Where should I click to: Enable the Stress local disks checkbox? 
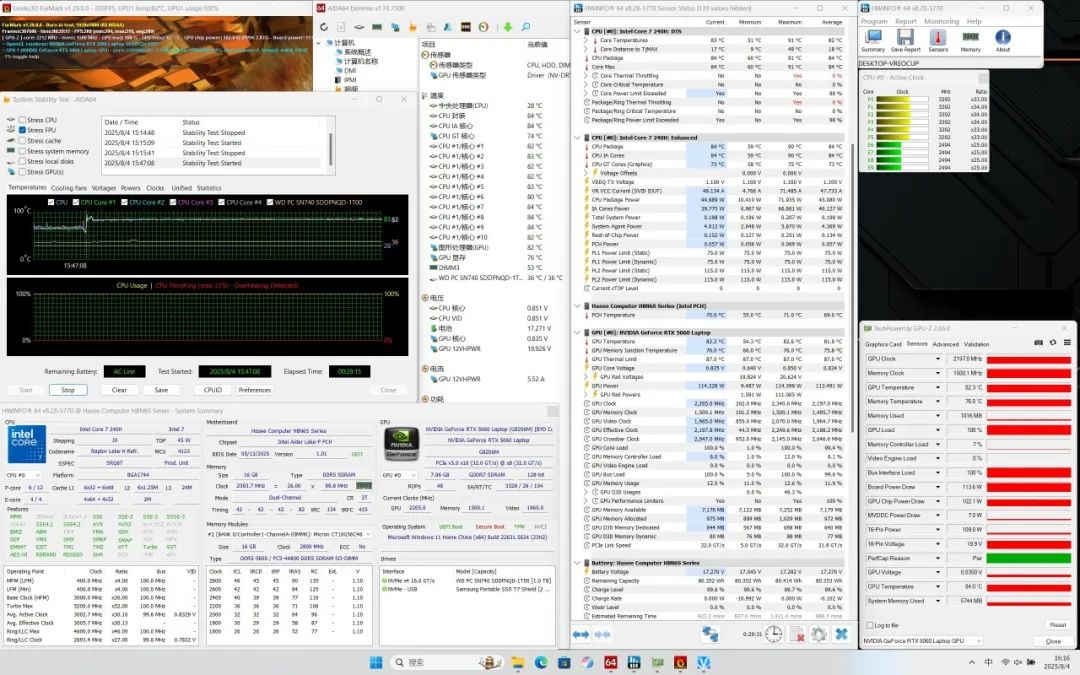coord(22,162)
